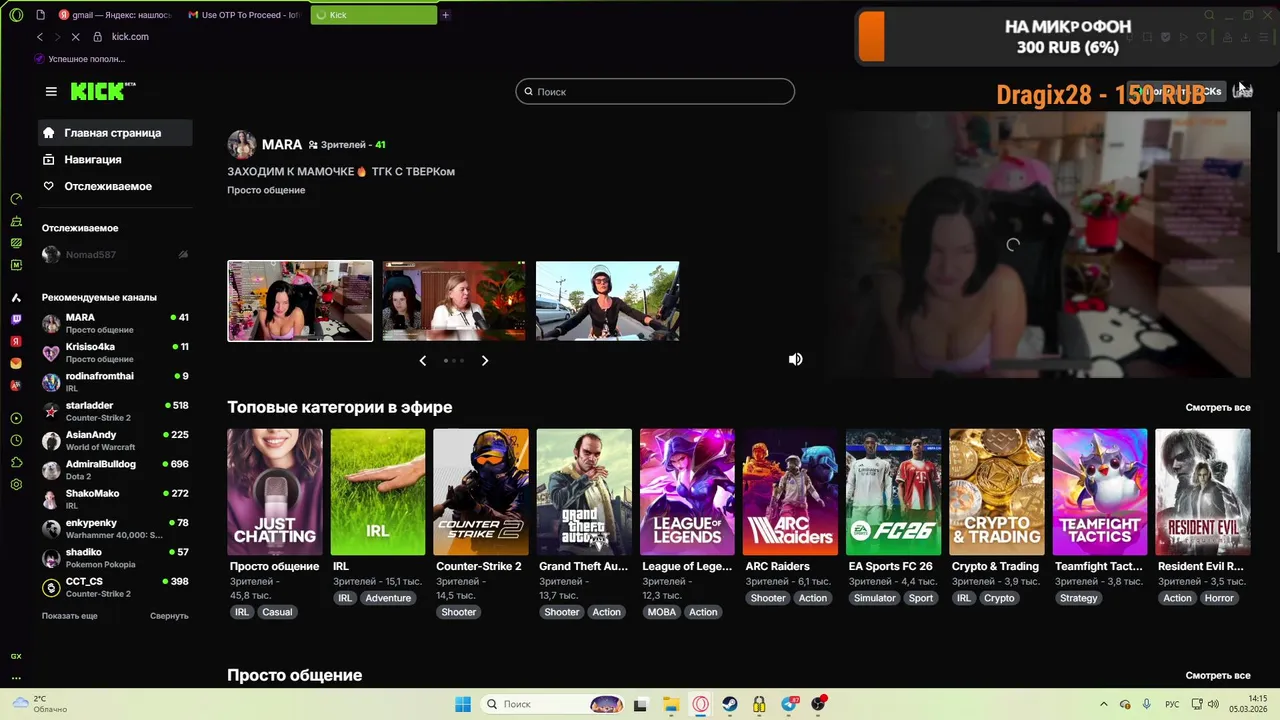Open the Kick hamburger sidebar menu
The height and width of the screenshot is (720, 1280).
51,91
